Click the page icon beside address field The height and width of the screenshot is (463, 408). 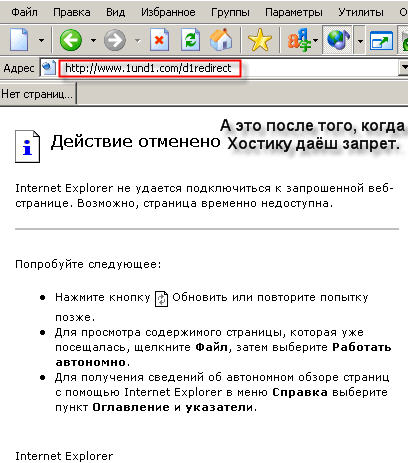coord(49,68)
